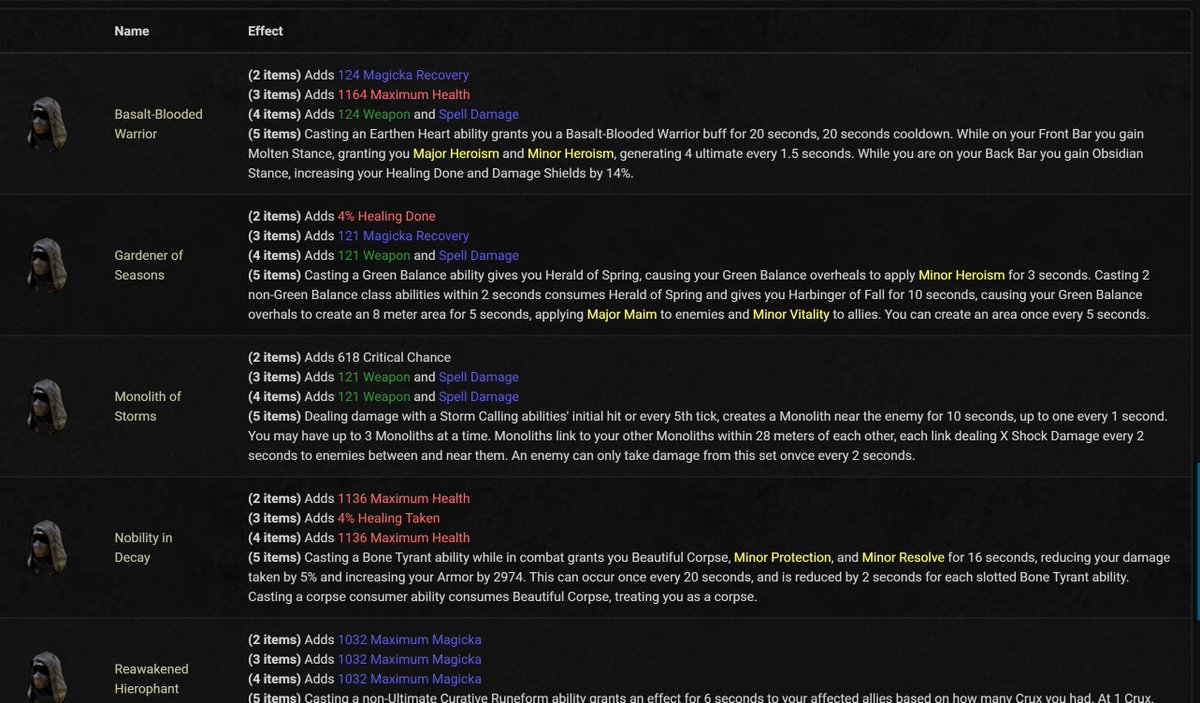Click 4% Healing Taken stat text

pos(389,518)
